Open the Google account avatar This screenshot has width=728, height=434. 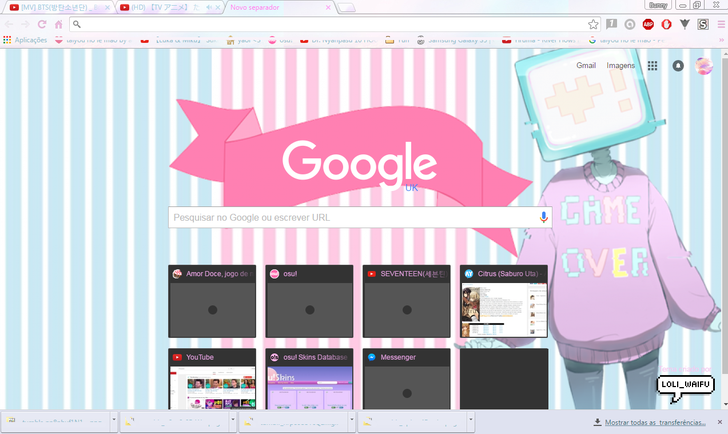[x=704, y=66]
